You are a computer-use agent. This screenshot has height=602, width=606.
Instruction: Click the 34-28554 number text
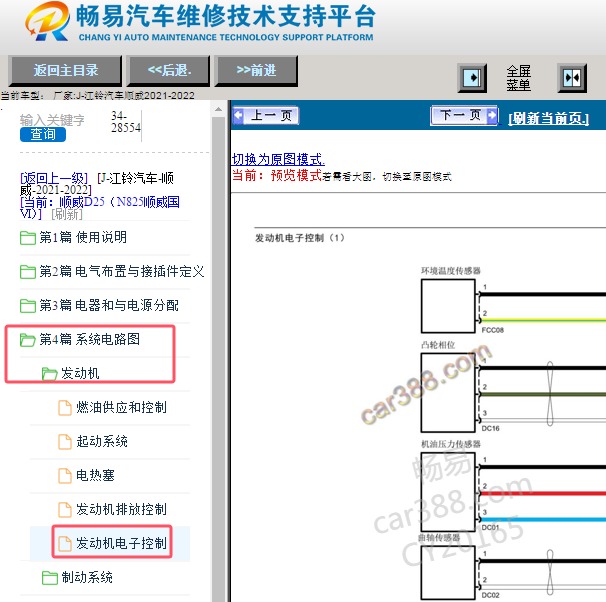[x=126, y=122]
